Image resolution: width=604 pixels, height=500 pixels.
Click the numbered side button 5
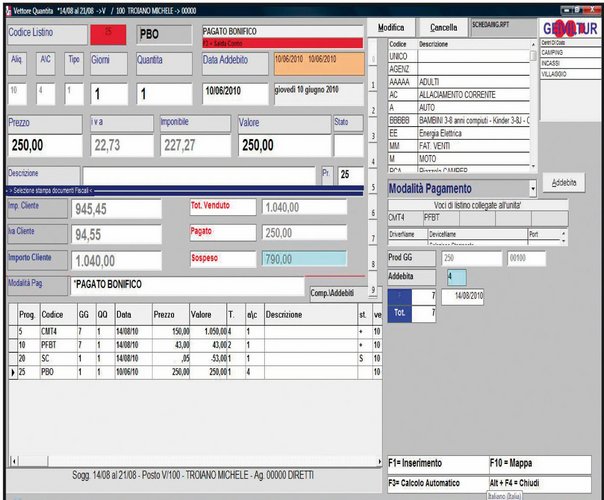(x=373, y=186)
